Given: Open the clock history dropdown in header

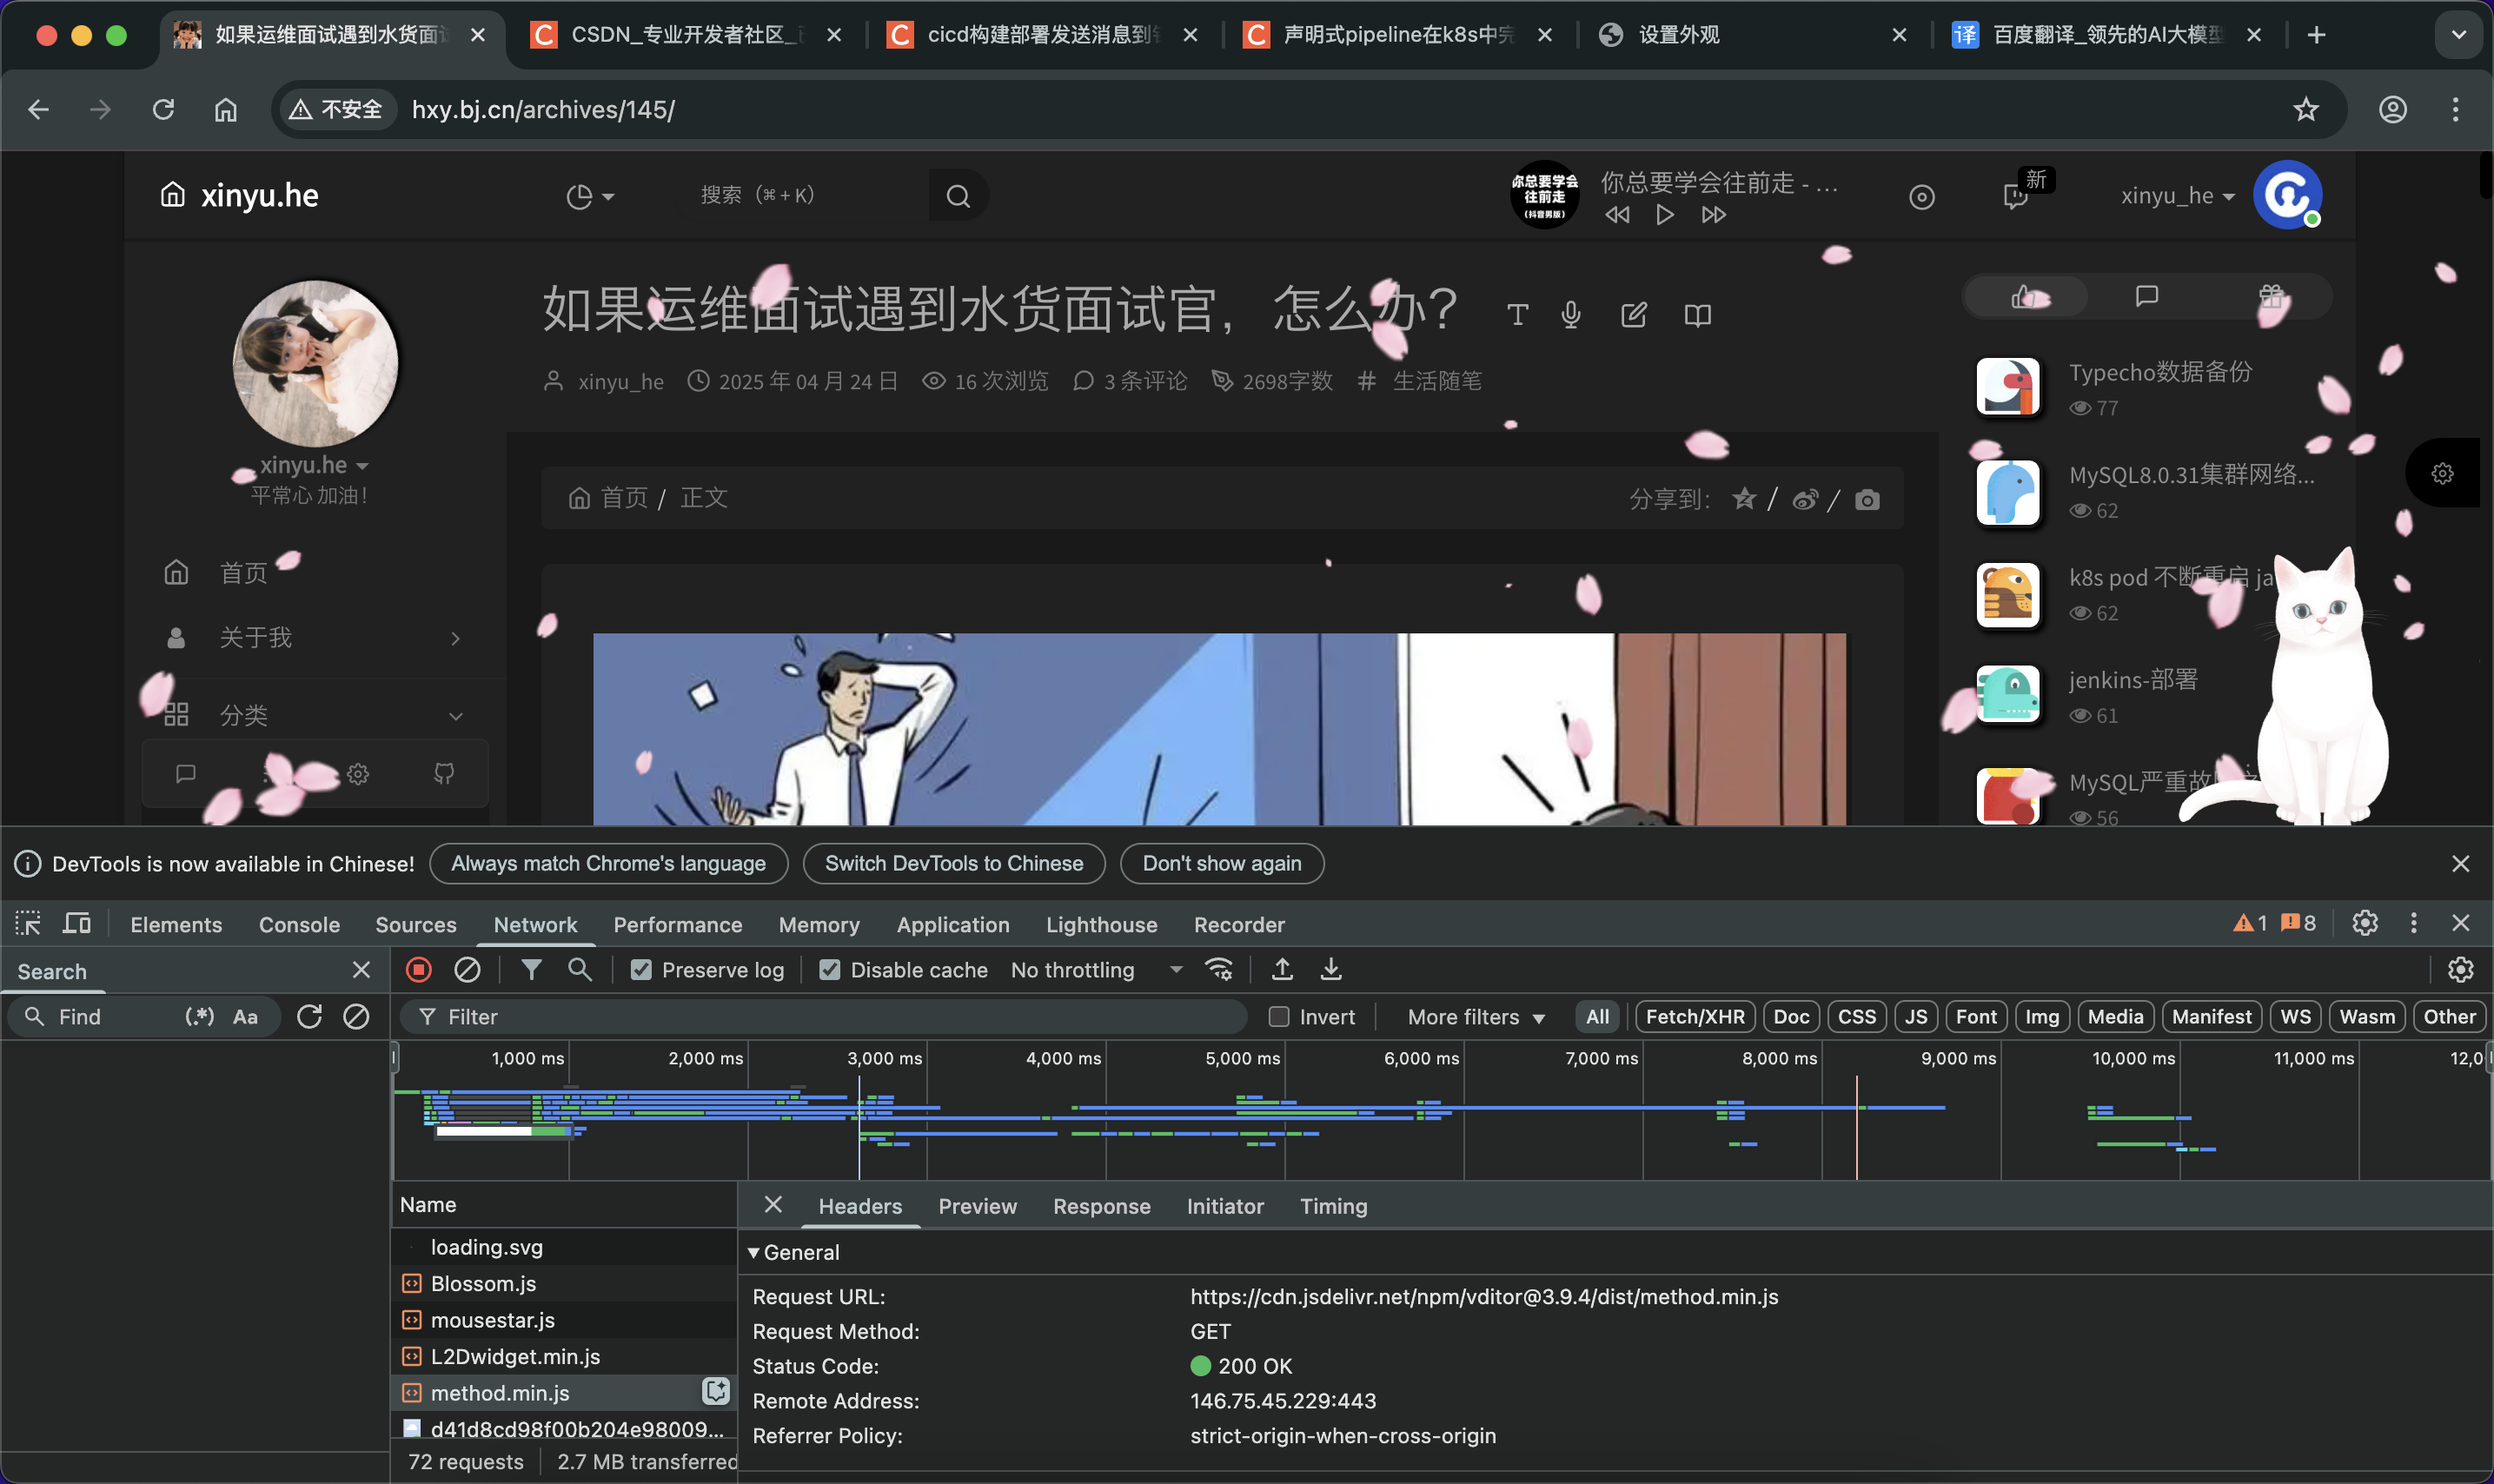Looking at the screenshot, I should (x=590, y=196).
